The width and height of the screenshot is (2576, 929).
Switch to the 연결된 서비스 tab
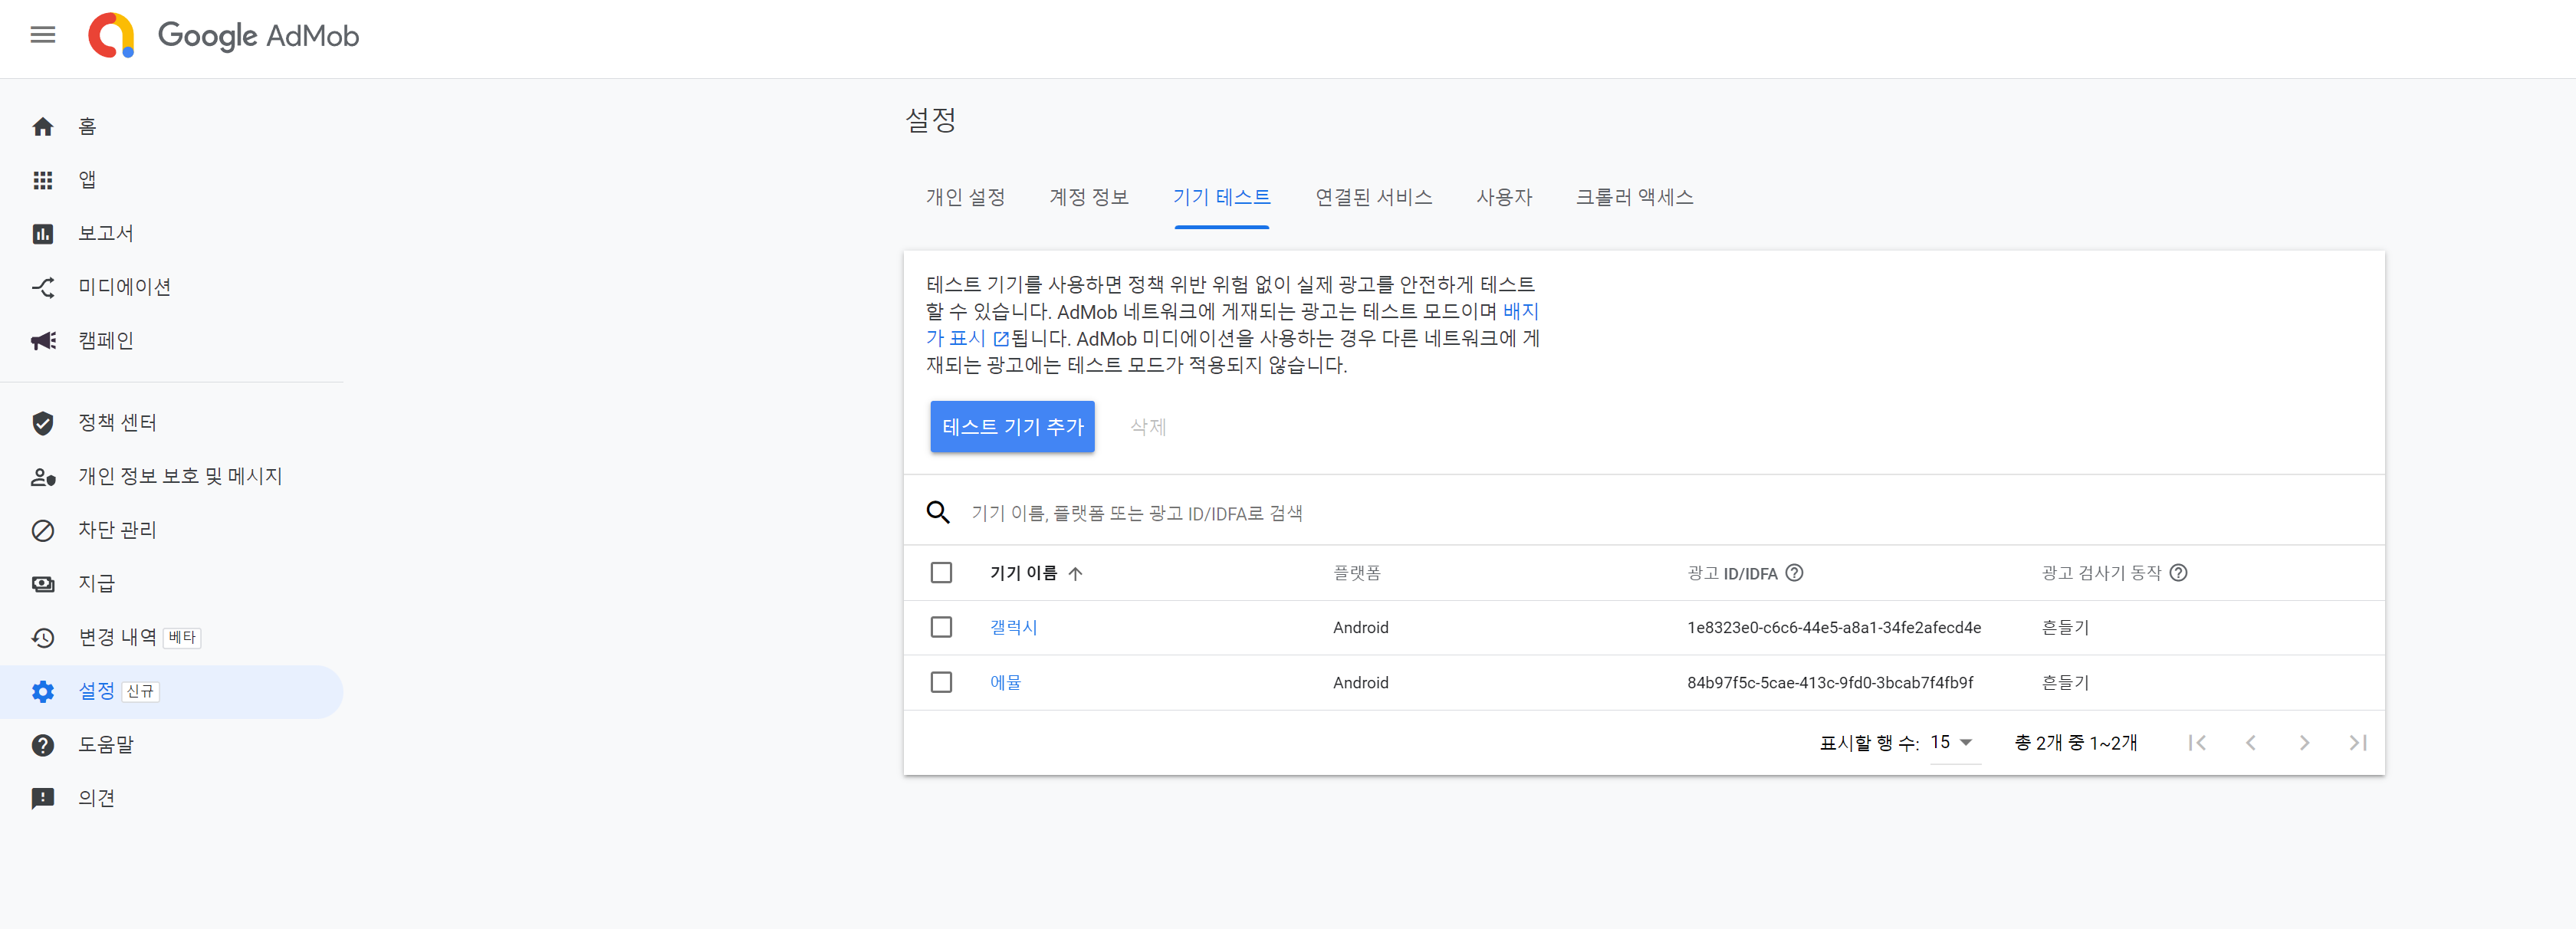pyautogui.click(x=1373, y=197)
